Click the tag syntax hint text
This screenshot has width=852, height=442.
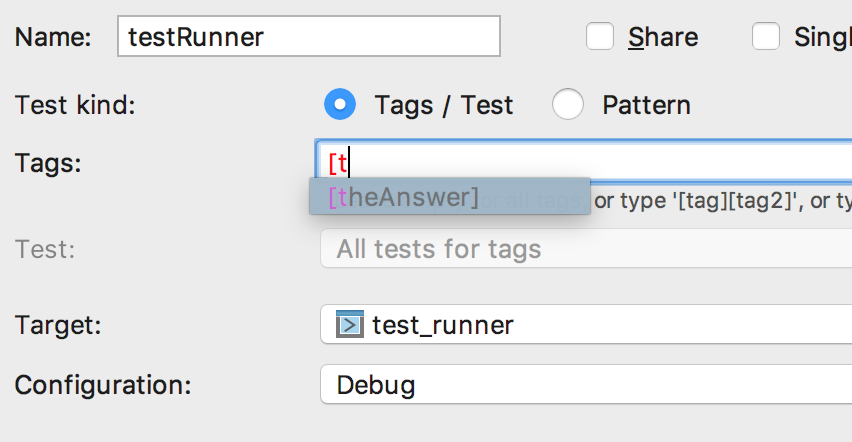click(720, 201)
